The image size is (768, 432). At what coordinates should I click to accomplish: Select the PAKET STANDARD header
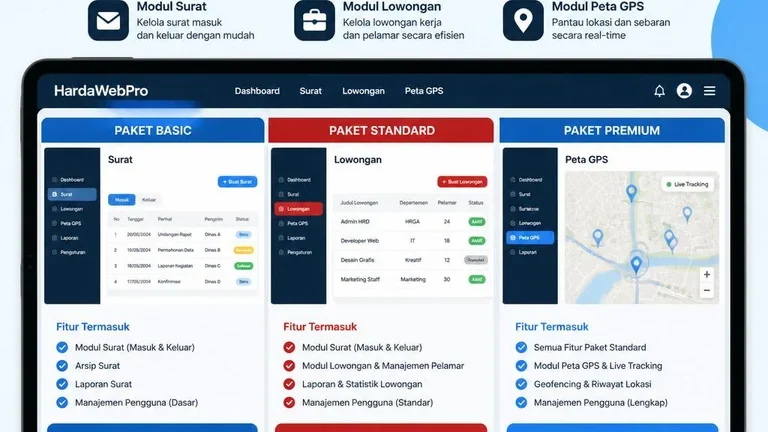coord(382,130)
